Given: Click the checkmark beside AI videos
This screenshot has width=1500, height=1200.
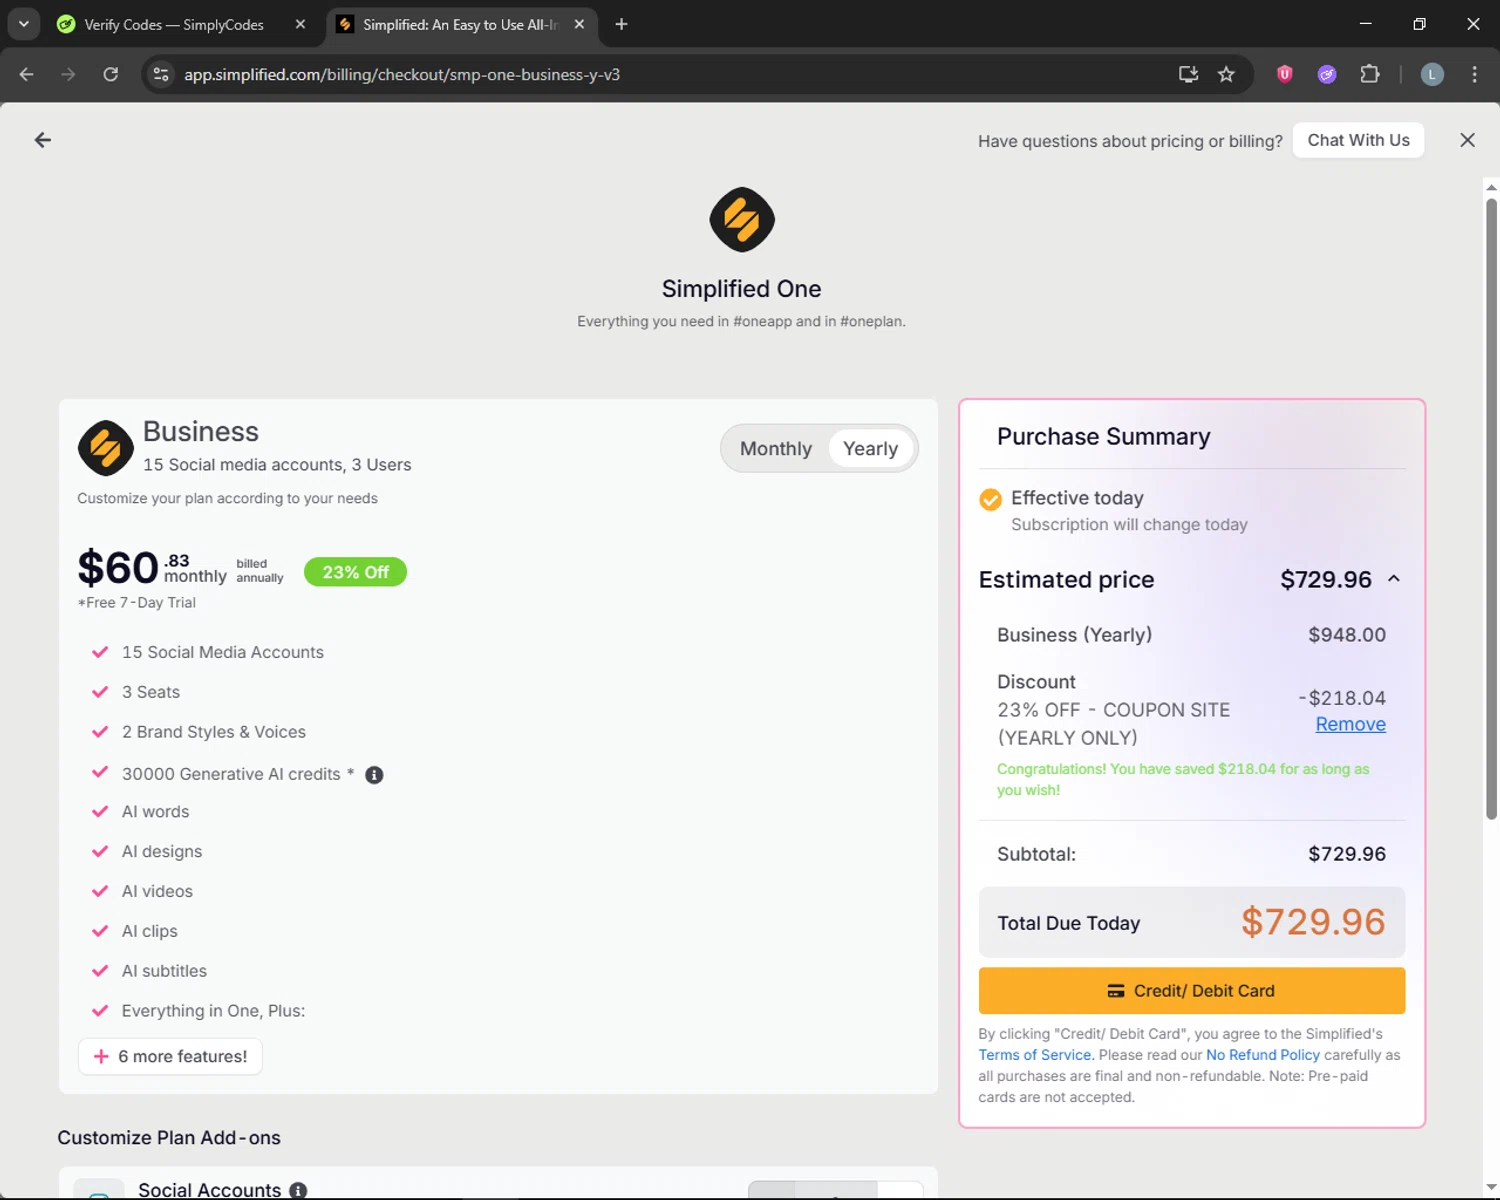Looking at the screenshot, I should point(100,891).
